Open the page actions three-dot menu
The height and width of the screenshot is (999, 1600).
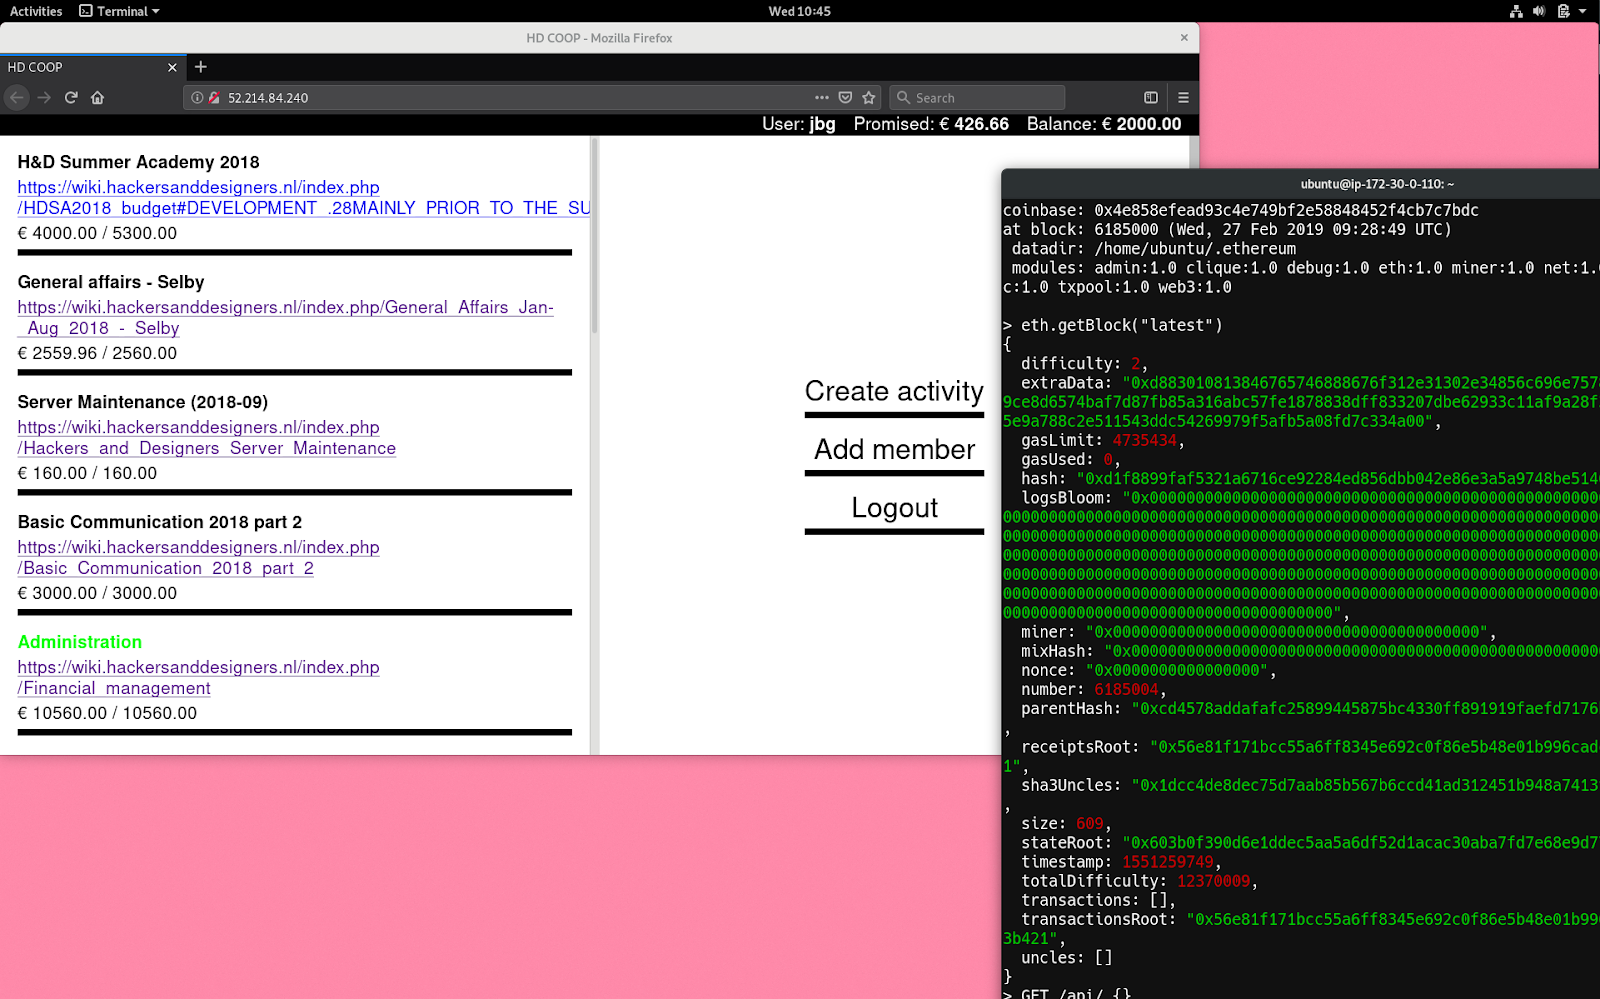pos(821,97)
